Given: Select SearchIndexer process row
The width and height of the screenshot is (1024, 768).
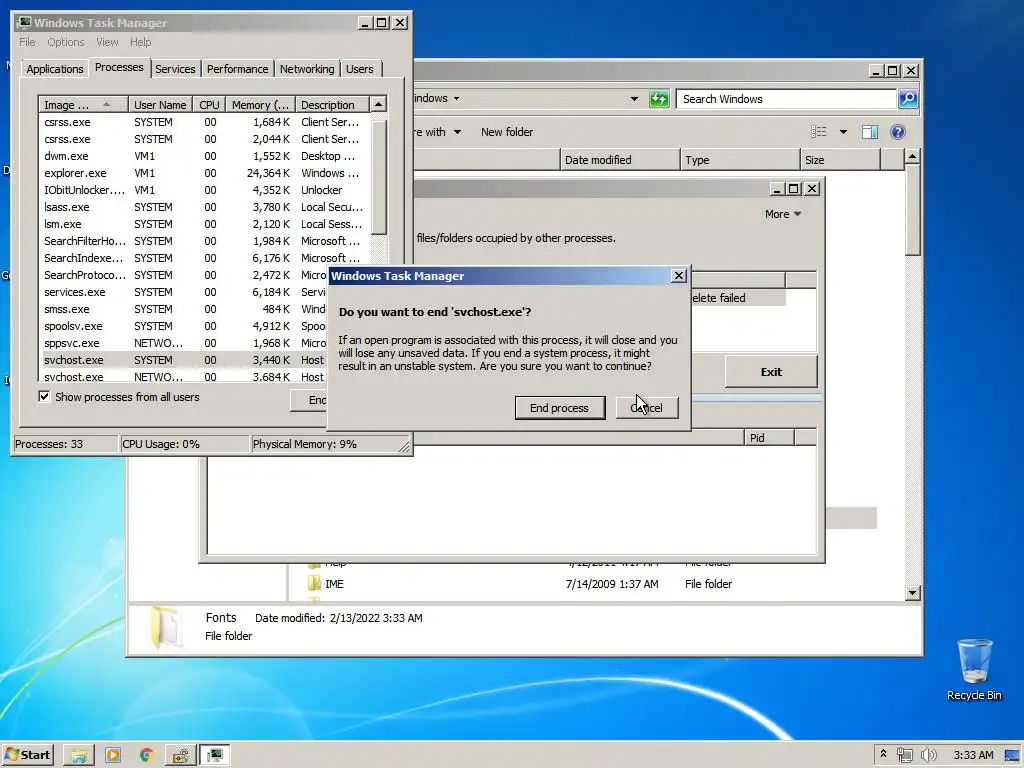Looking at the screenshot, I should (204, 258).
